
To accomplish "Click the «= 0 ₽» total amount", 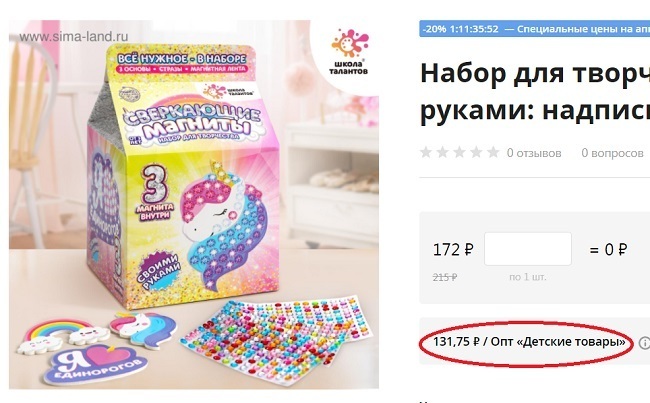I will 608,250.
